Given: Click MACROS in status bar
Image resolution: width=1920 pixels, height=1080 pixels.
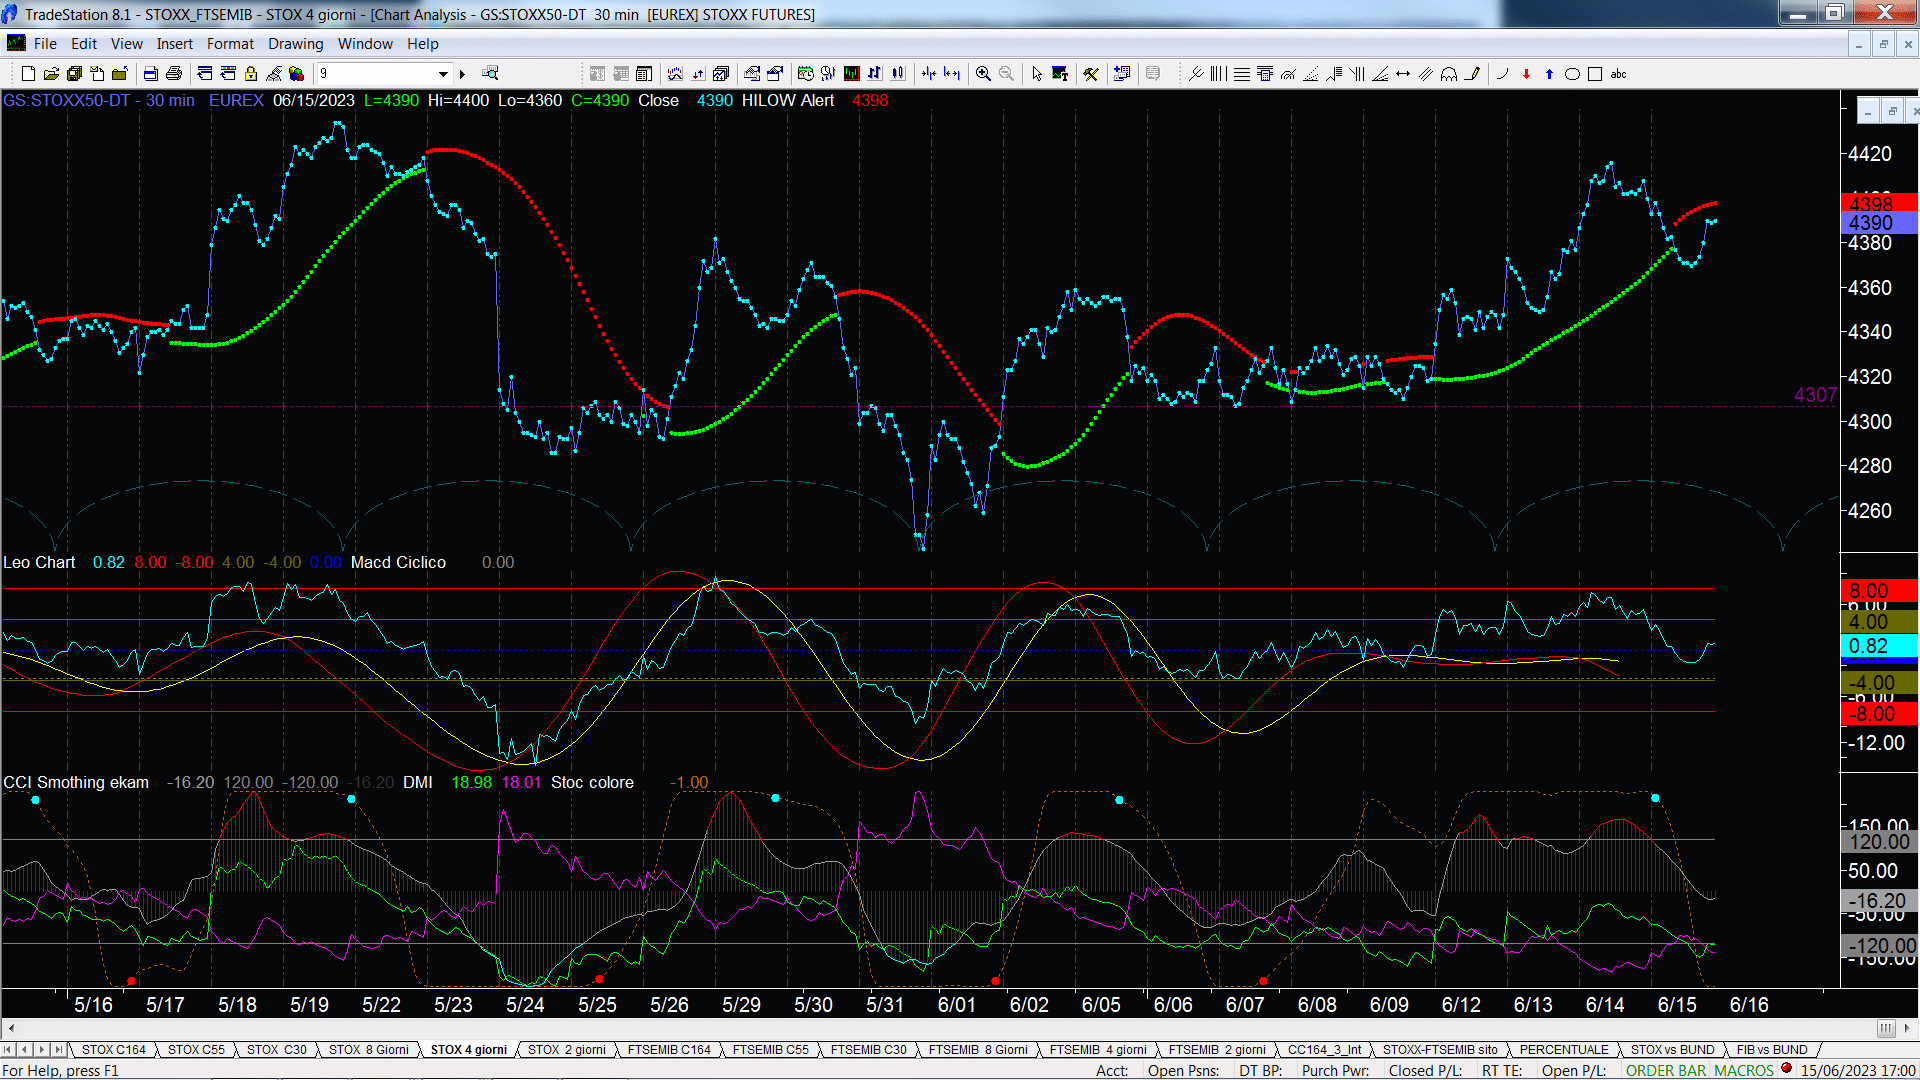Looking at the screenshot, I should point(1744,1071).
